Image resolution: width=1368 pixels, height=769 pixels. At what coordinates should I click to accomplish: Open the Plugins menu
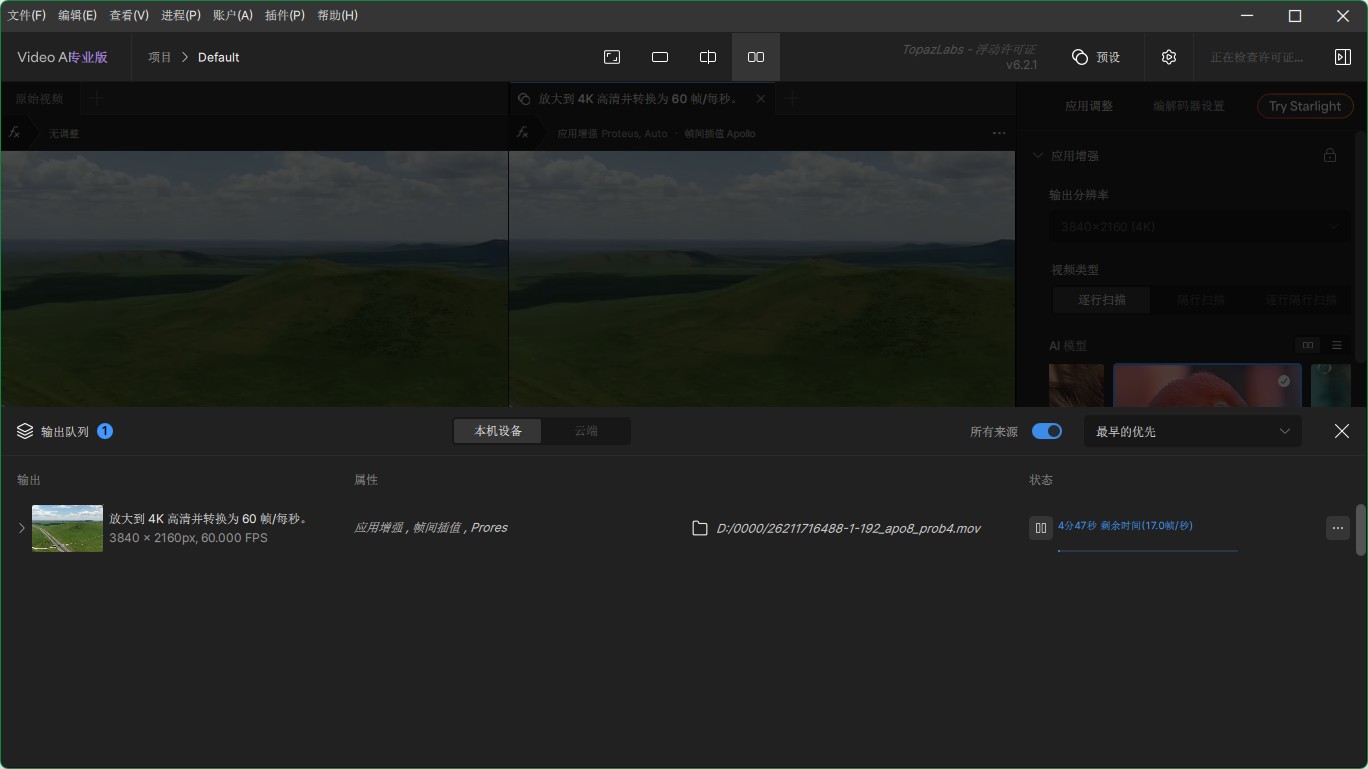tap(284, 15)
